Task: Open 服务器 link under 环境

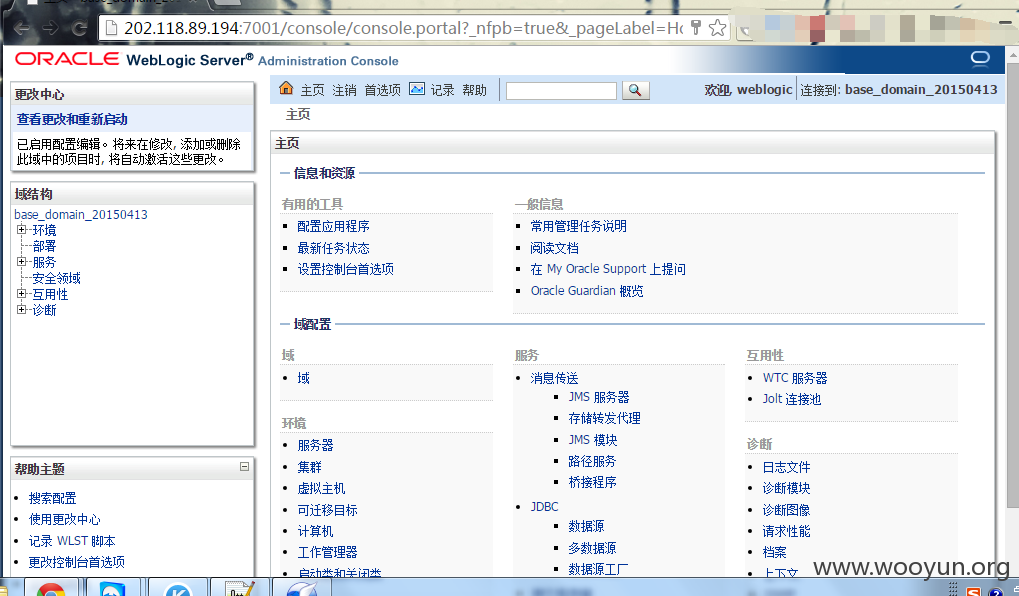Action: (x=315, y=445)
